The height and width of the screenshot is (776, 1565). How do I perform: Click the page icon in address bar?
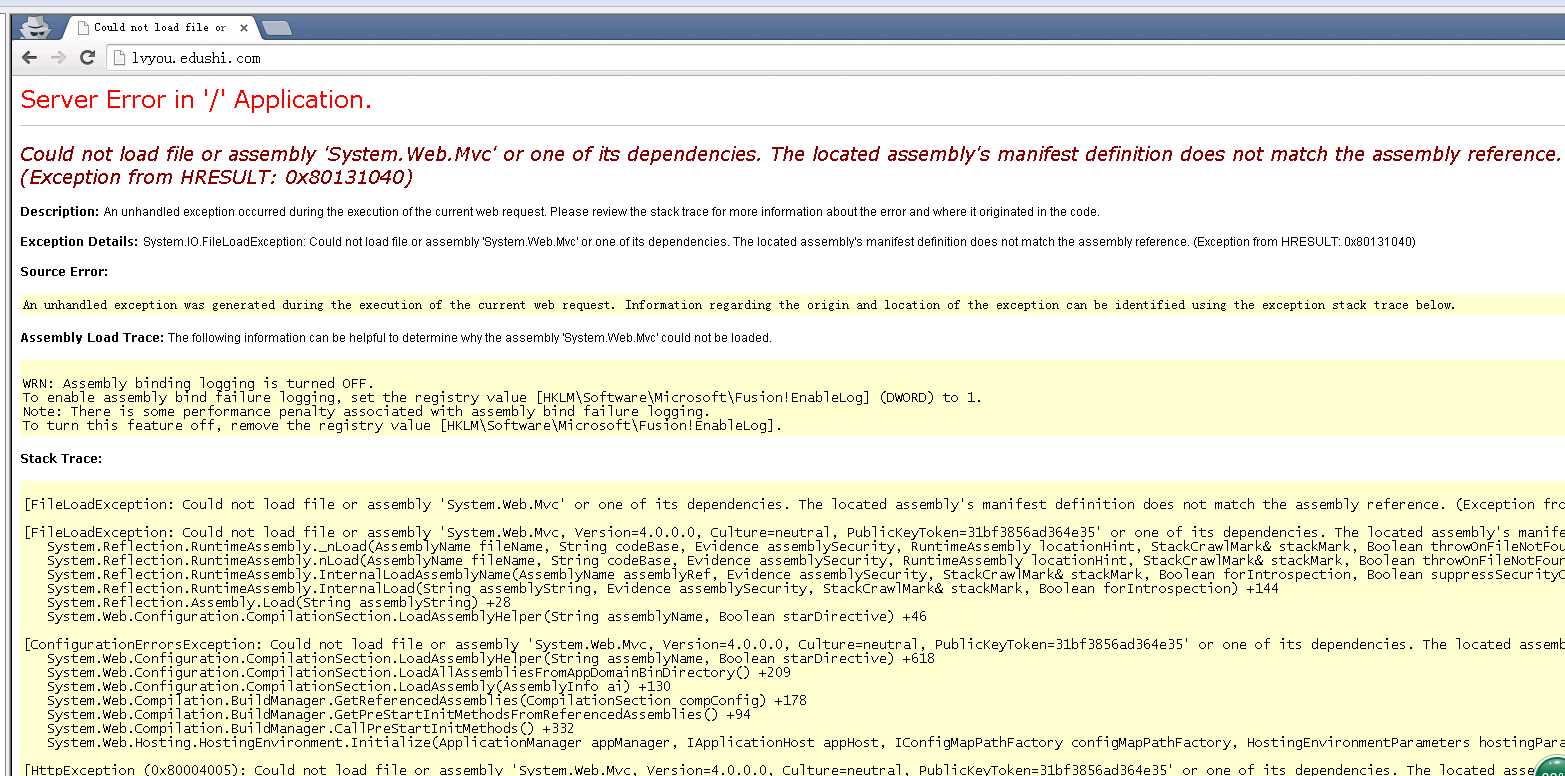point(120,58)
